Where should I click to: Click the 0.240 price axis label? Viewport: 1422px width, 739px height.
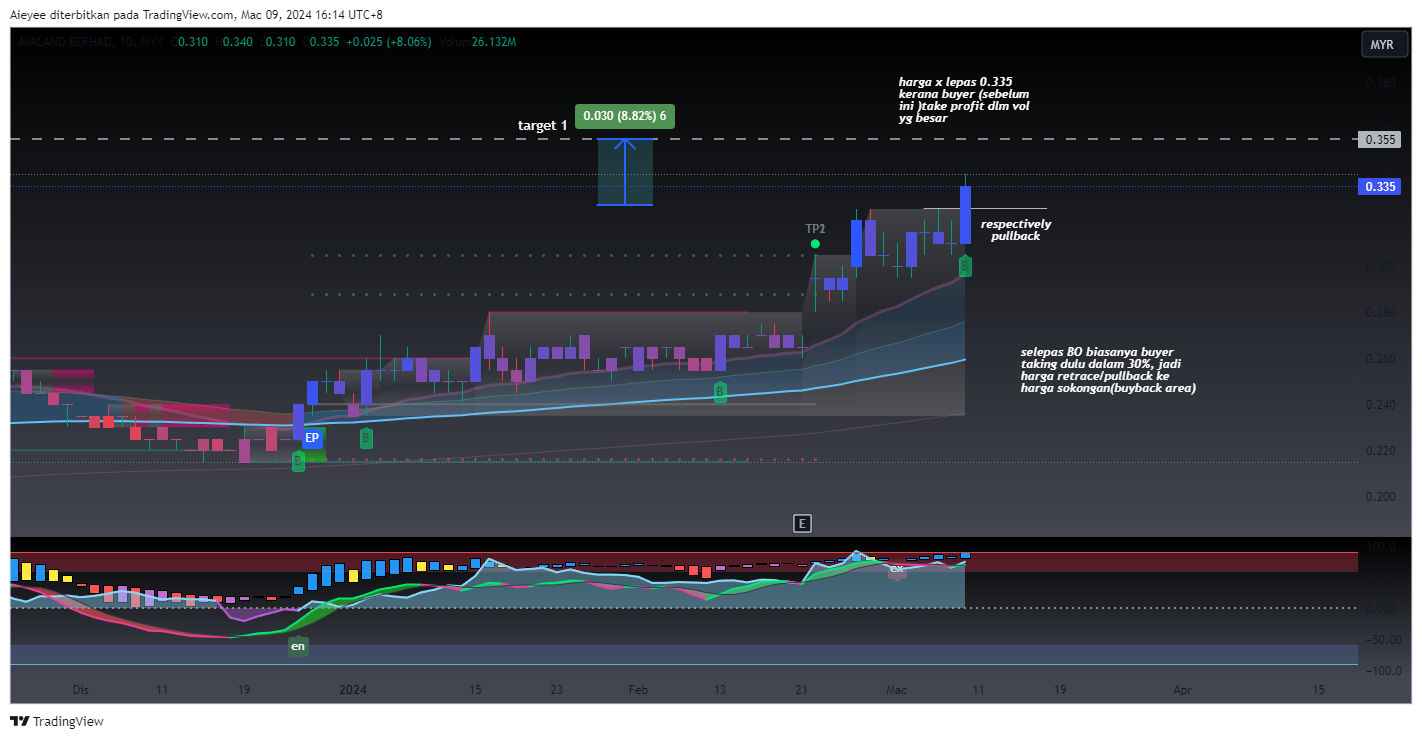(1380, 405)
